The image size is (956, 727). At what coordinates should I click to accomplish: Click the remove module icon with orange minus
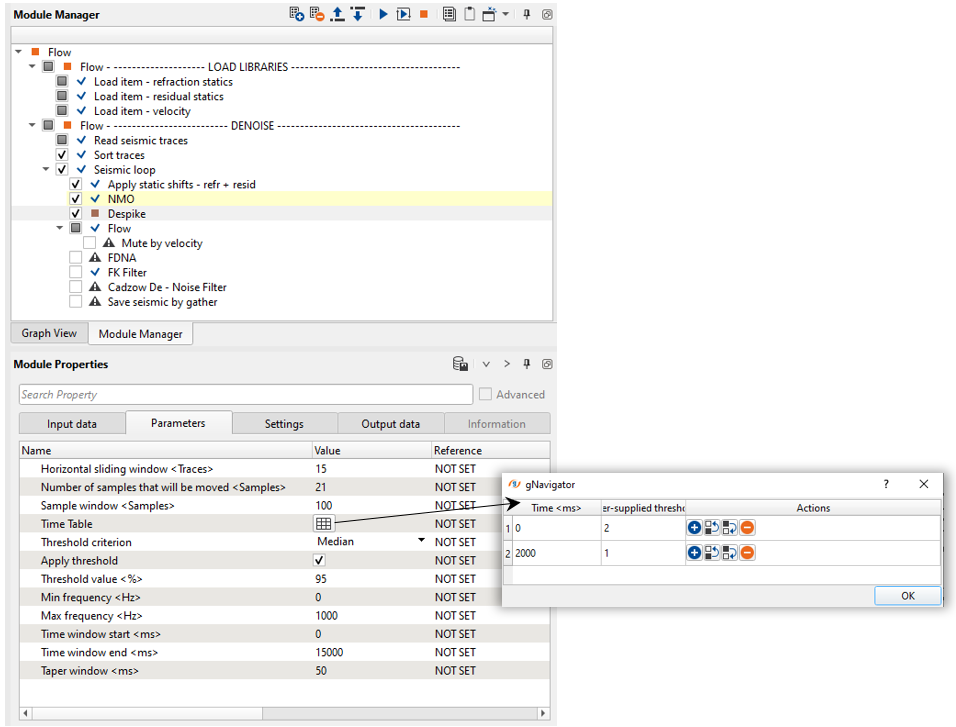317,14
